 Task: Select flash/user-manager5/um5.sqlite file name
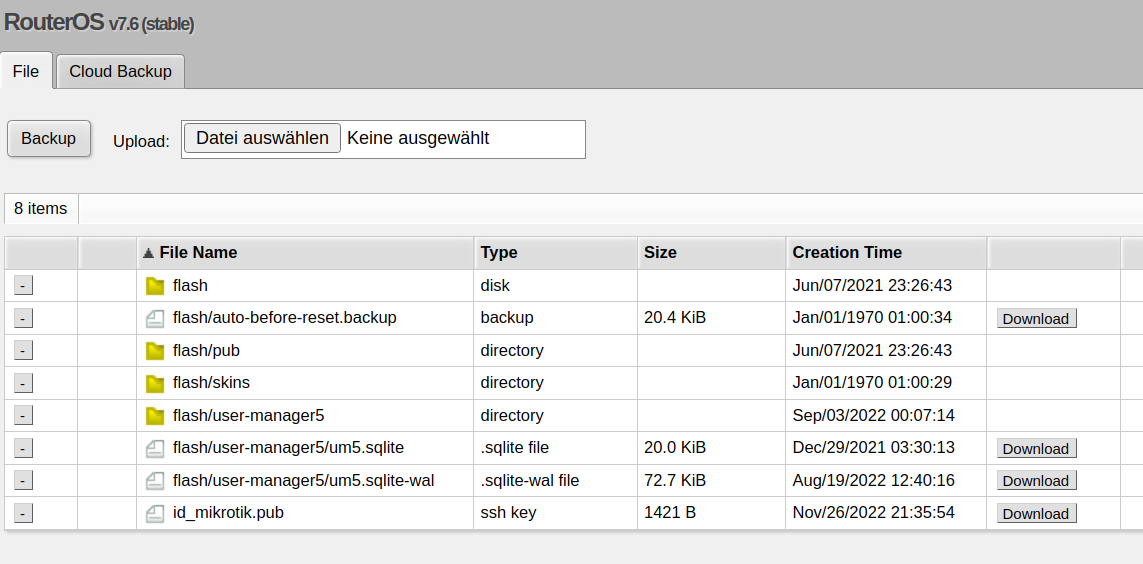(289, 447)
